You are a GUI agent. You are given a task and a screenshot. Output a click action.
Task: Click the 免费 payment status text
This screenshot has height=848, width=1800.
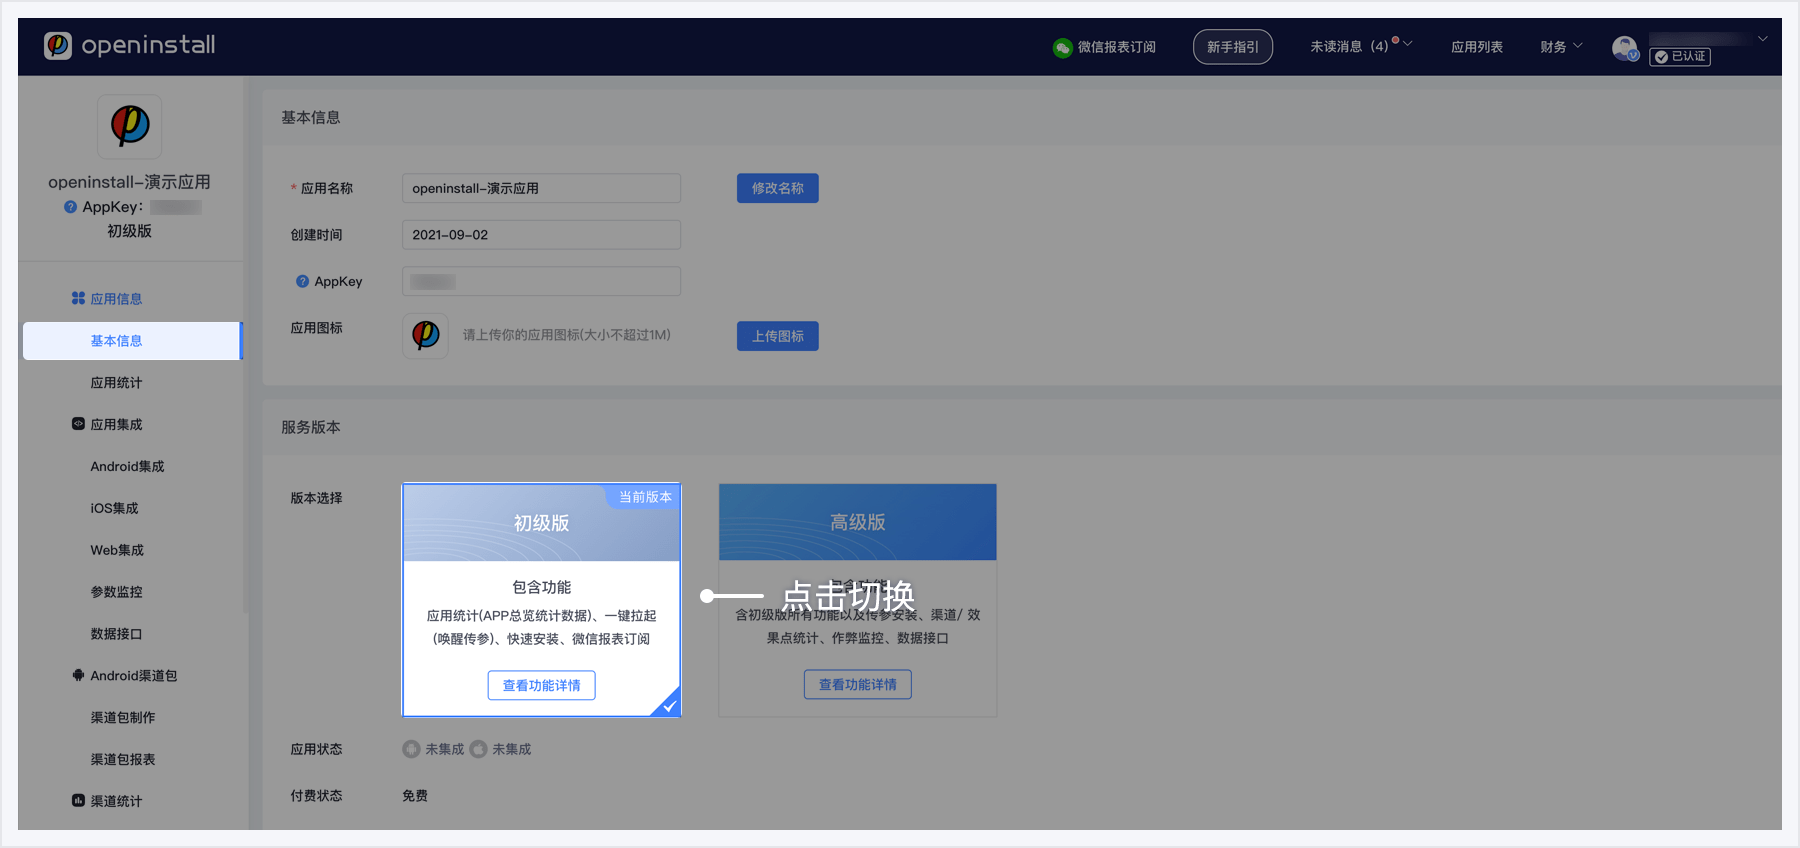pyautogui.click(x=415, y=796)
